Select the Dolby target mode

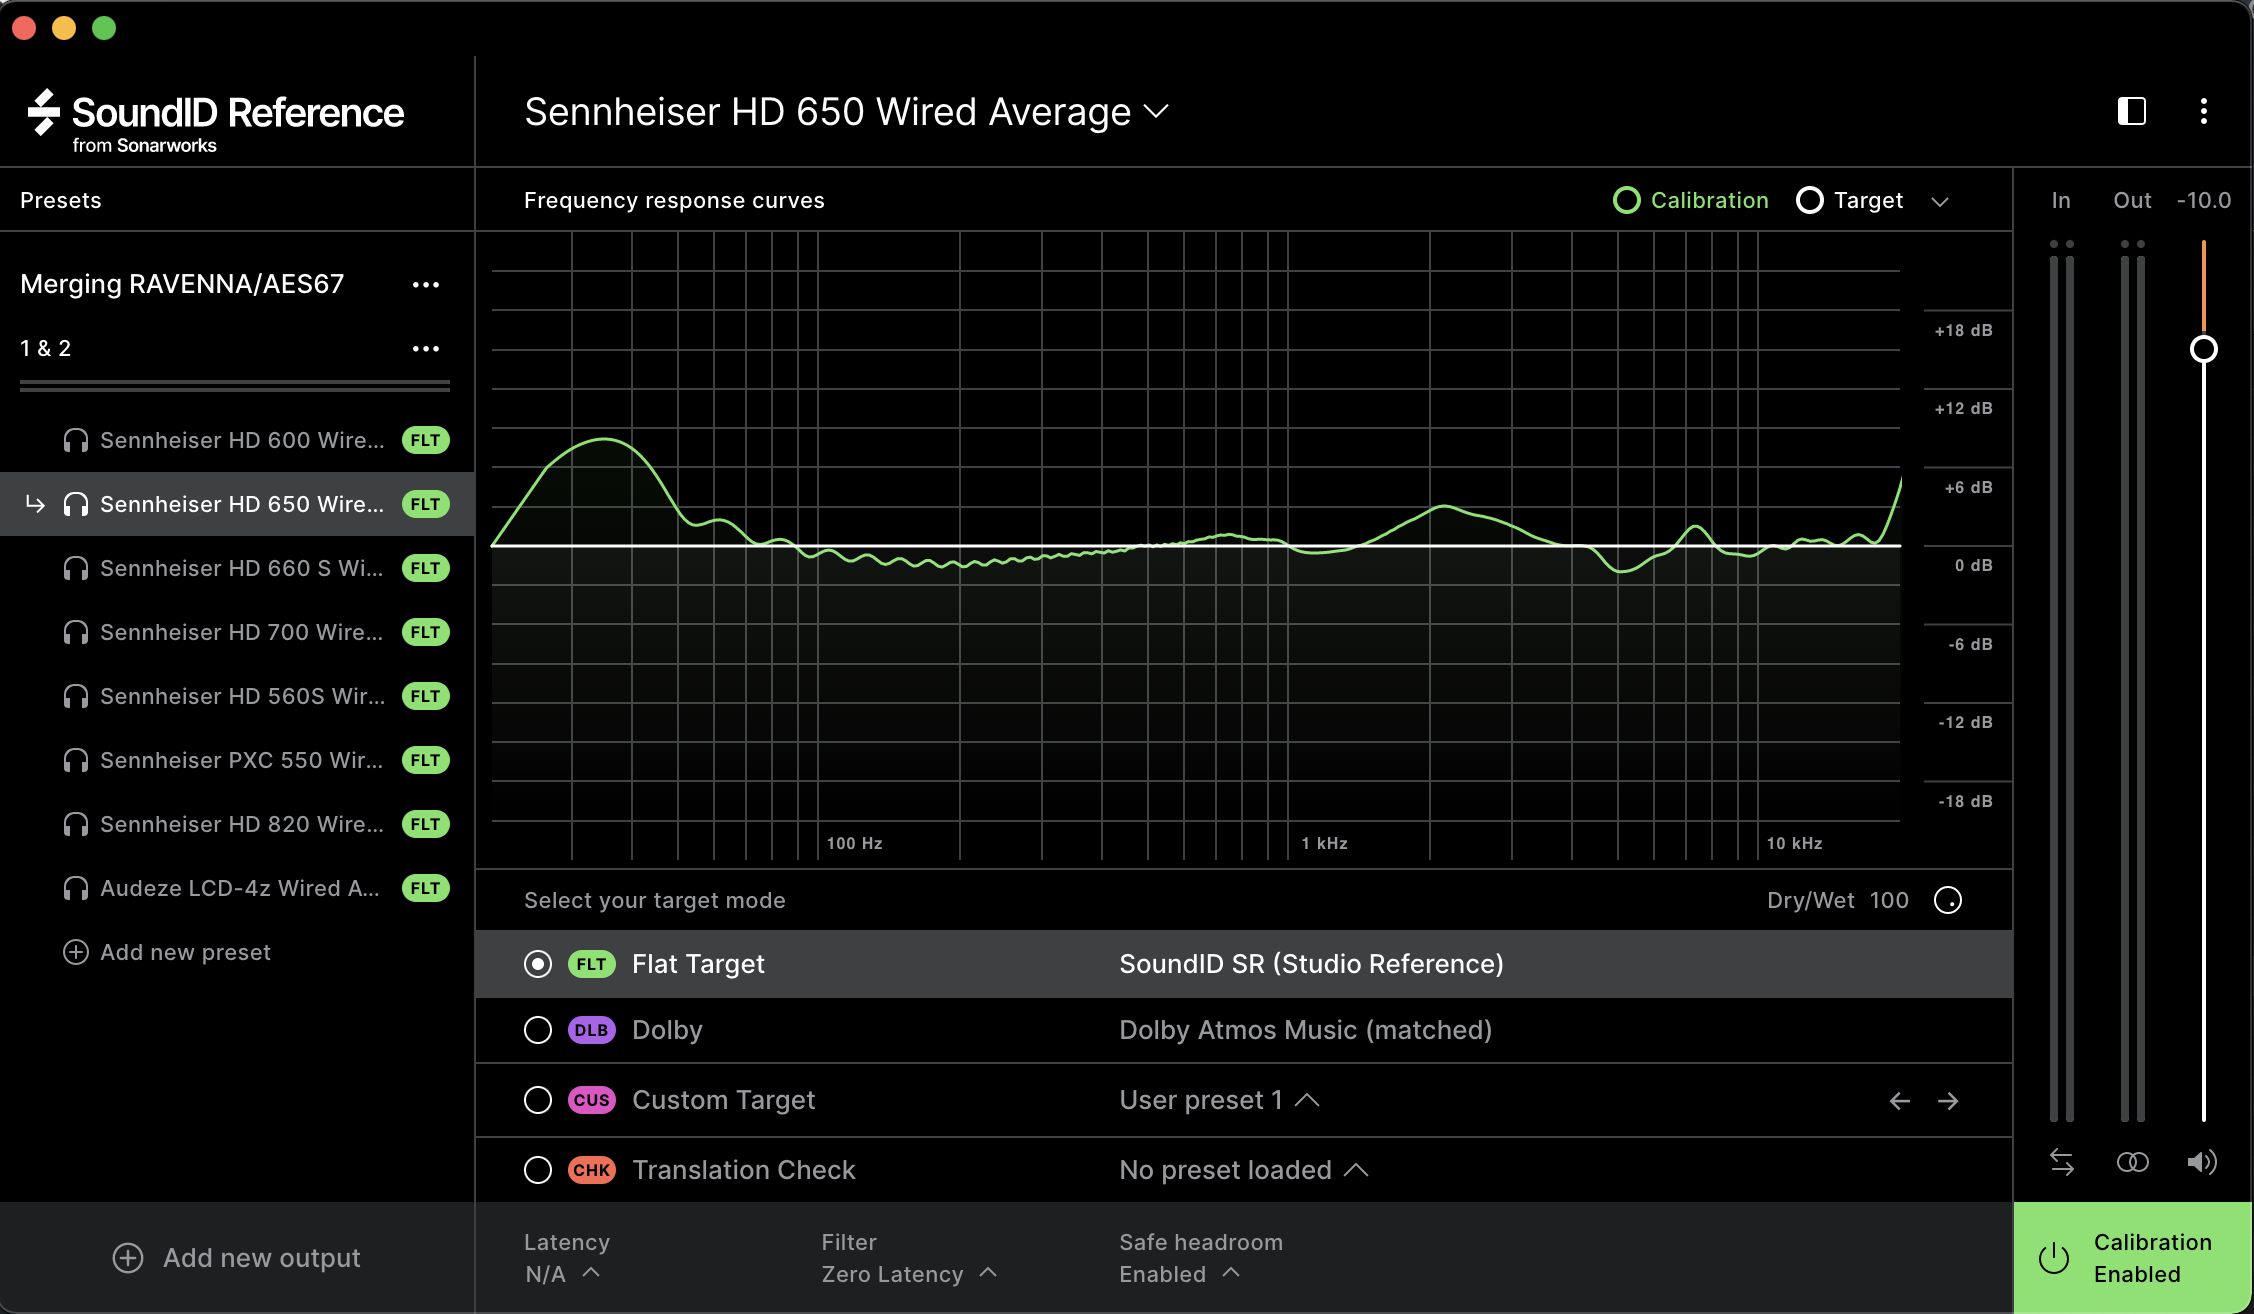538,1030
